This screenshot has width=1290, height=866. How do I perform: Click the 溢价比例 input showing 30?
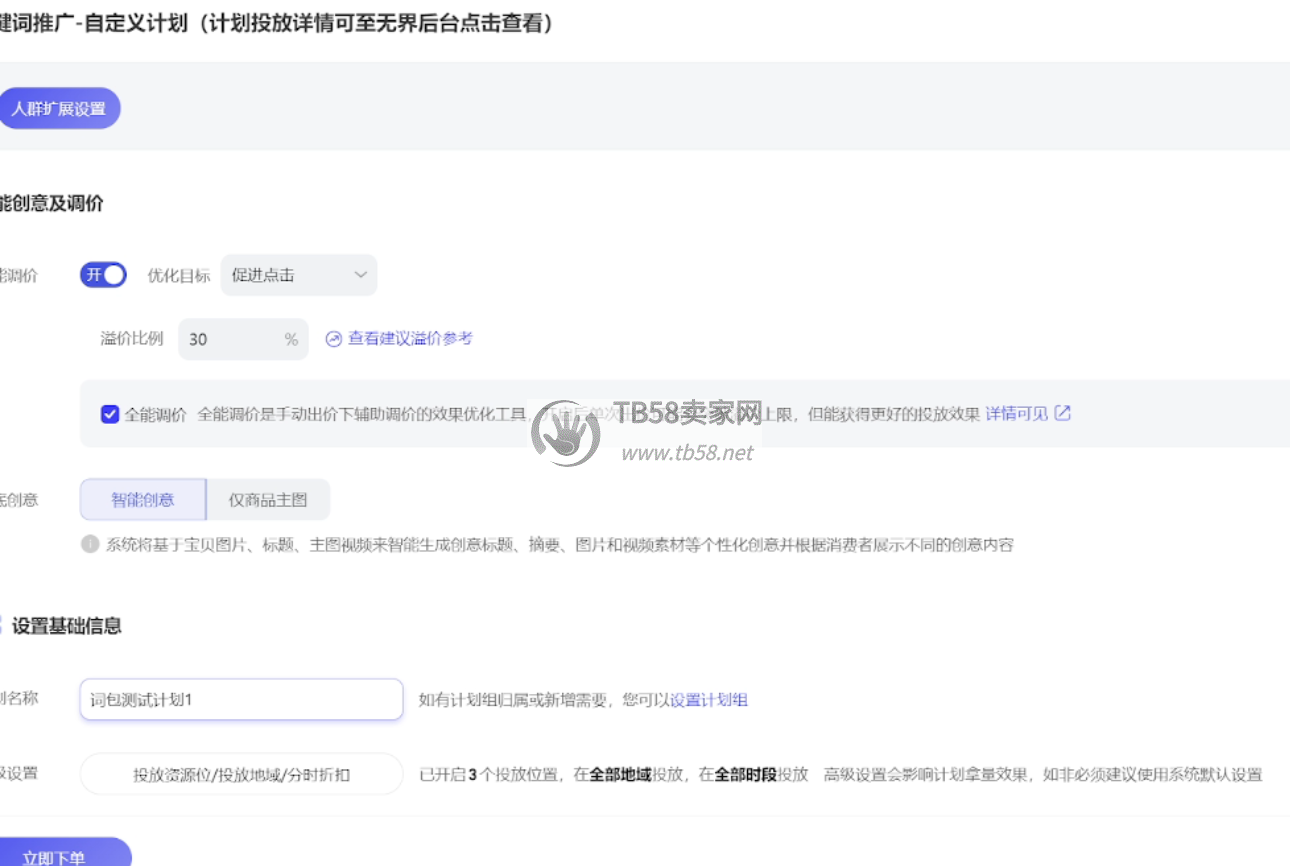tap(243, 339)
